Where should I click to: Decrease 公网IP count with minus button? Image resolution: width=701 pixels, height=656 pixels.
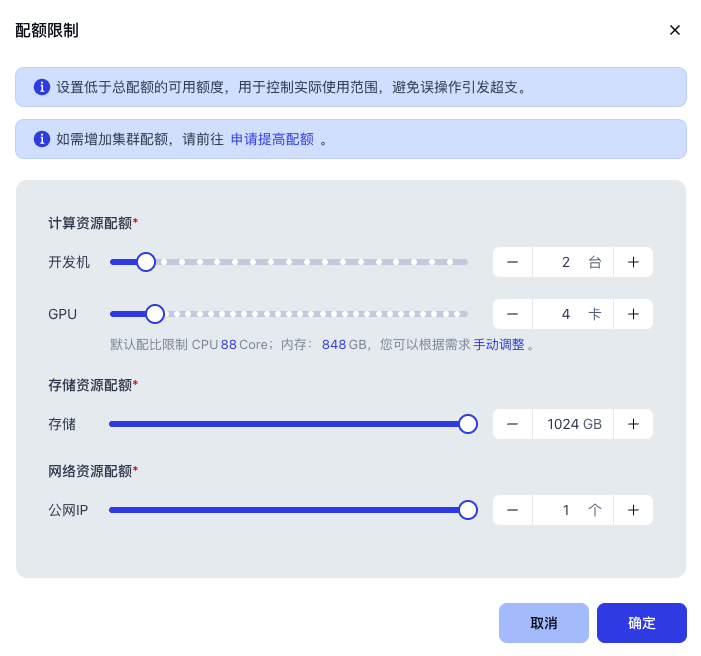pyautogui.click(x=512, y=510)
